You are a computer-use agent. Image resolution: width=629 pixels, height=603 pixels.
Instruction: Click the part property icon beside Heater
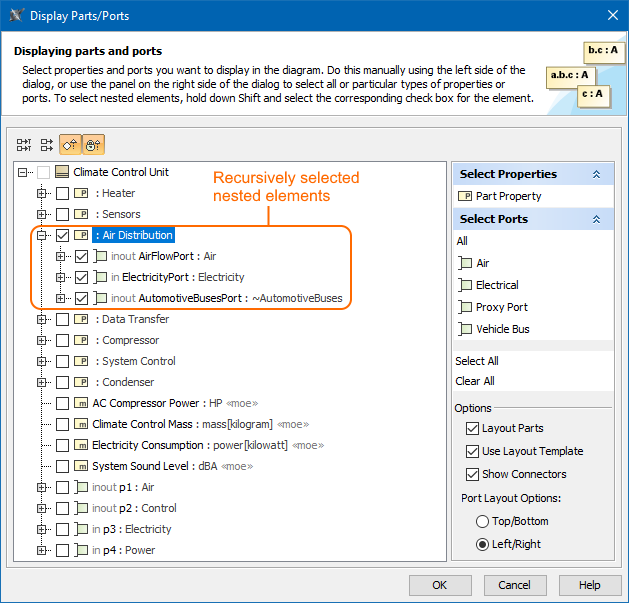click(81, 193)
